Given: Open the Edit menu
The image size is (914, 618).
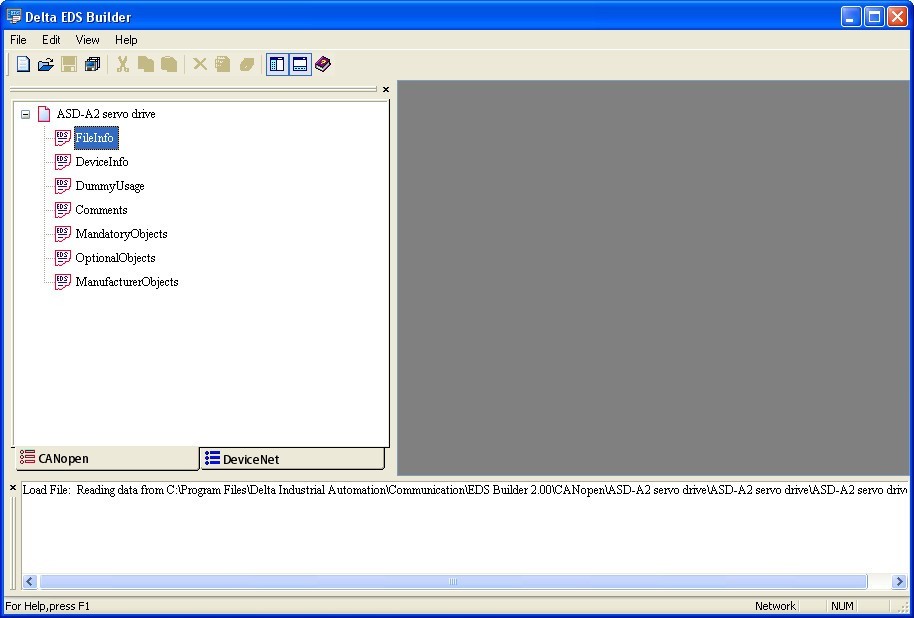Looking at the screenshot, I should pos(51,40).
